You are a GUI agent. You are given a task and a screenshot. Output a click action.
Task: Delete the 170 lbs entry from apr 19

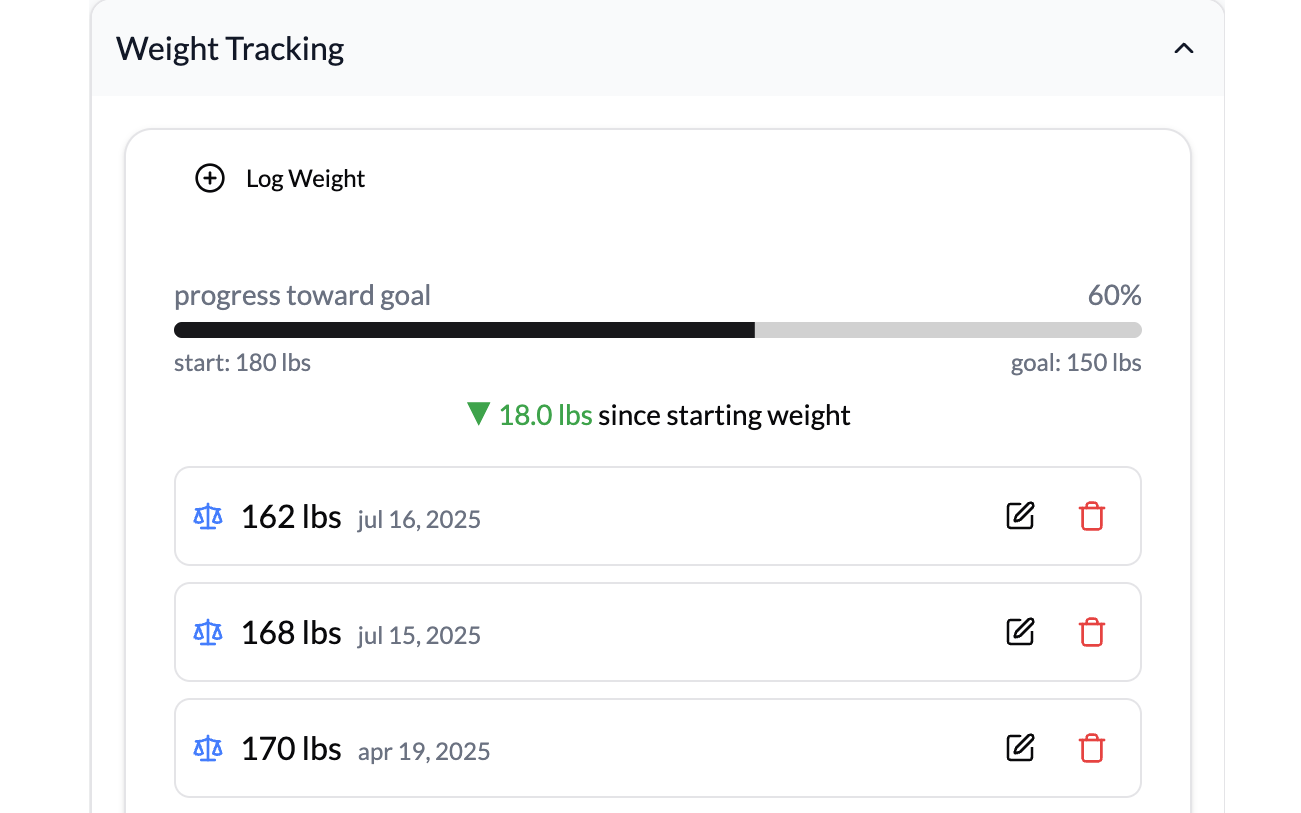click(1092, 748)
